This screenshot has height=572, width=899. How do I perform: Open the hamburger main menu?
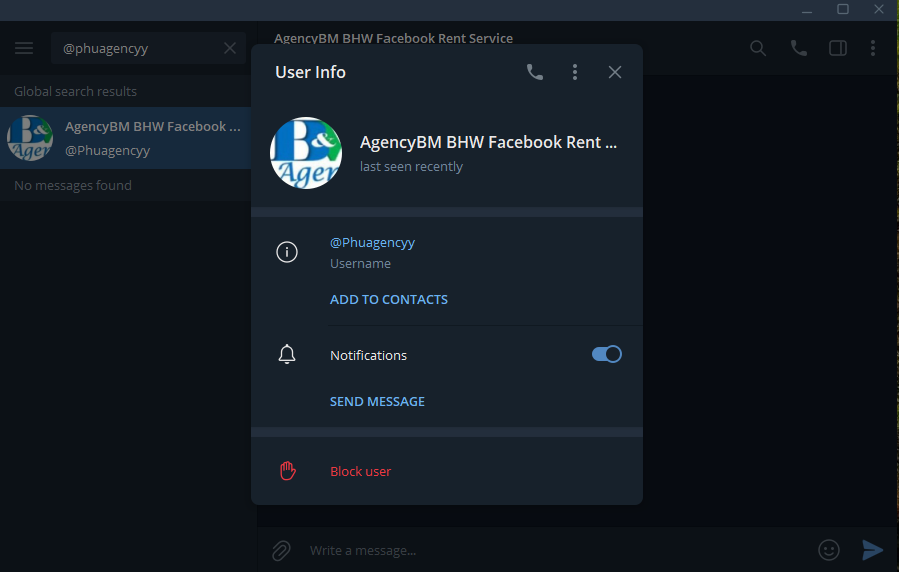coord(24,48)
